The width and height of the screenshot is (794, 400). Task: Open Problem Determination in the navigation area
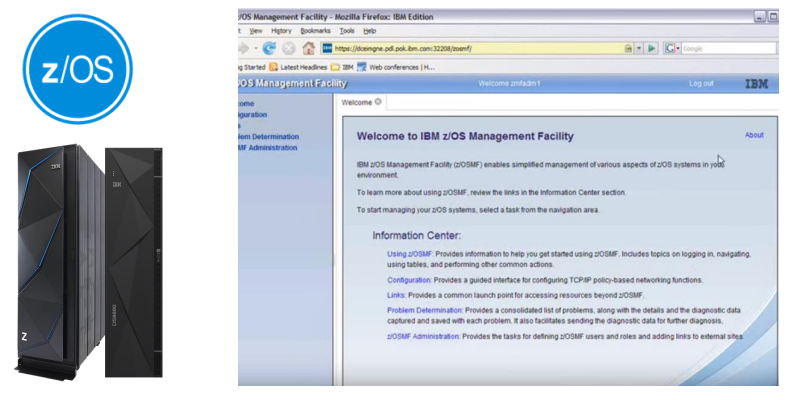tap(268, 137)
